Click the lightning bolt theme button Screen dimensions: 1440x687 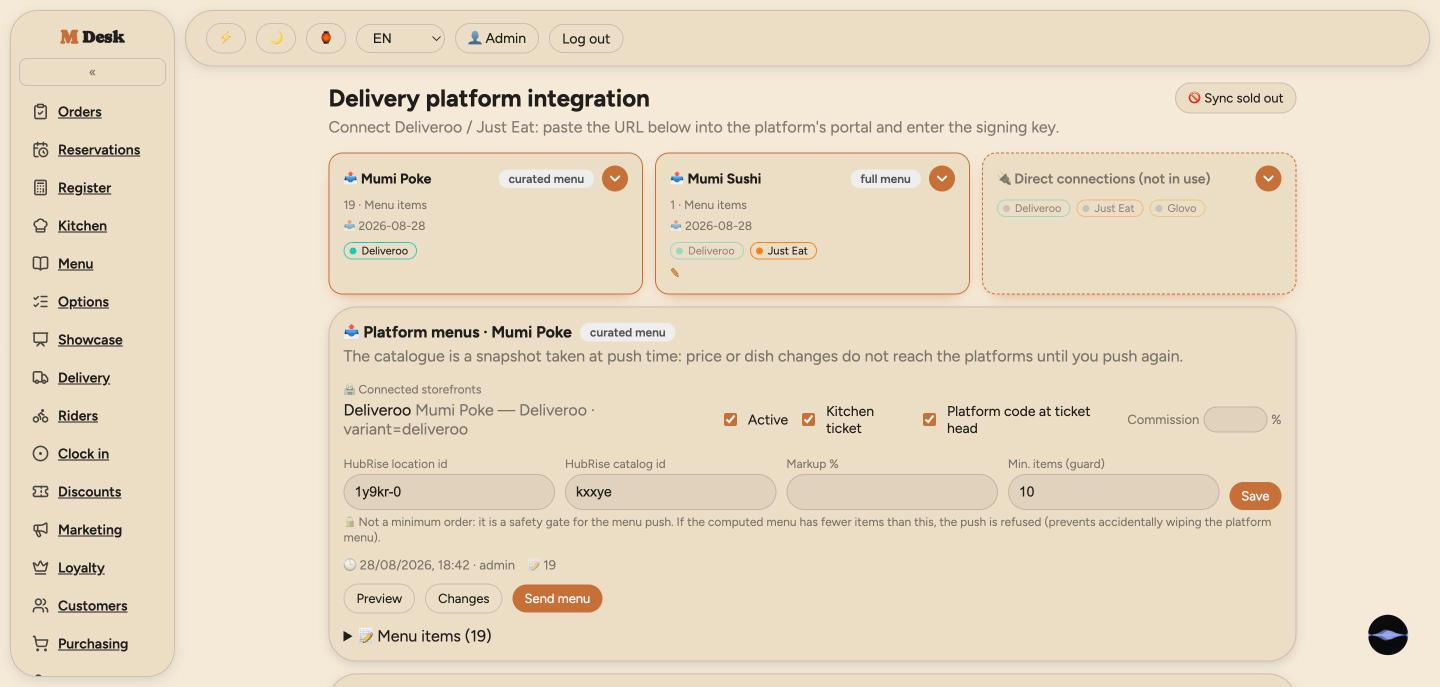tap(226, 38)
